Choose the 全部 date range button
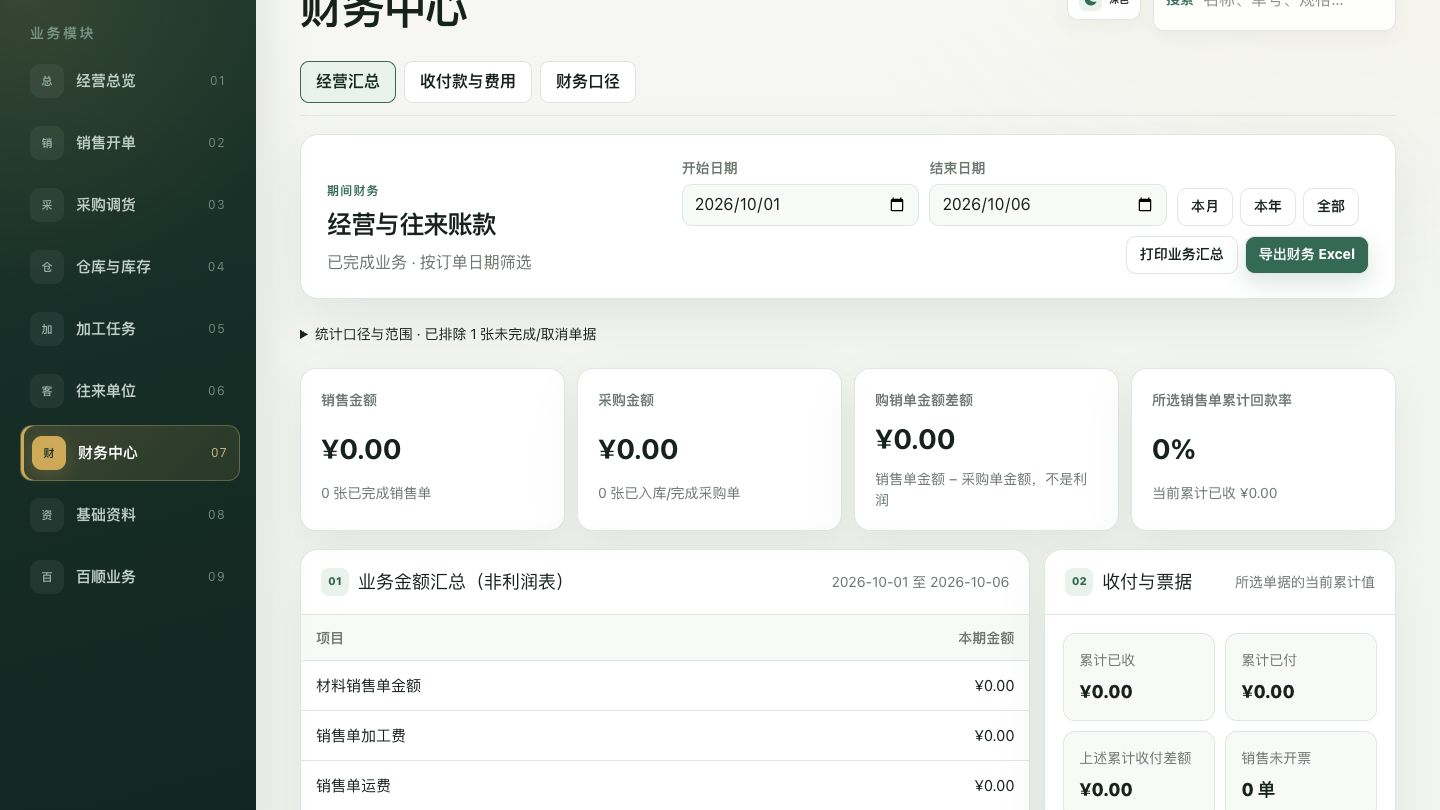 coord(1331,206)
